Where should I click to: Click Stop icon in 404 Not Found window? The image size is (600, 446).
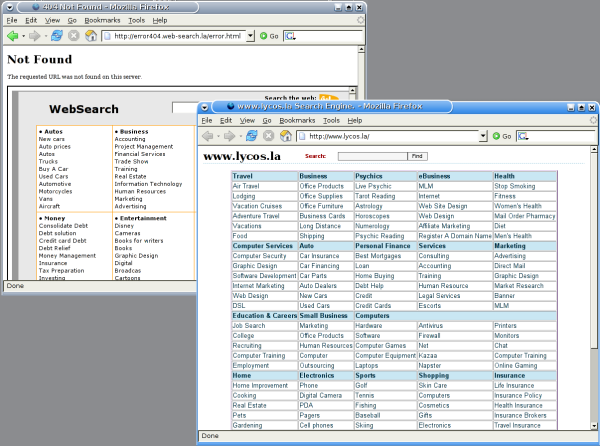coord(73,36)
